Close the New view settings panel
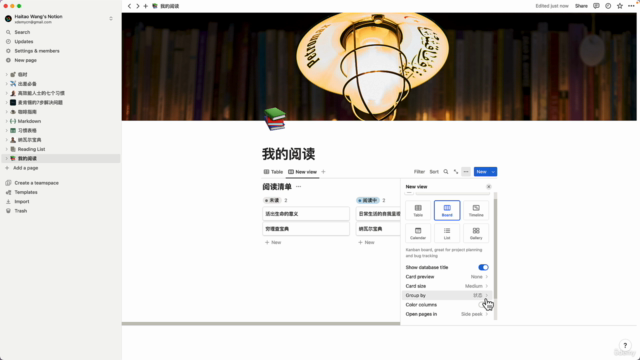 point(489,187)
